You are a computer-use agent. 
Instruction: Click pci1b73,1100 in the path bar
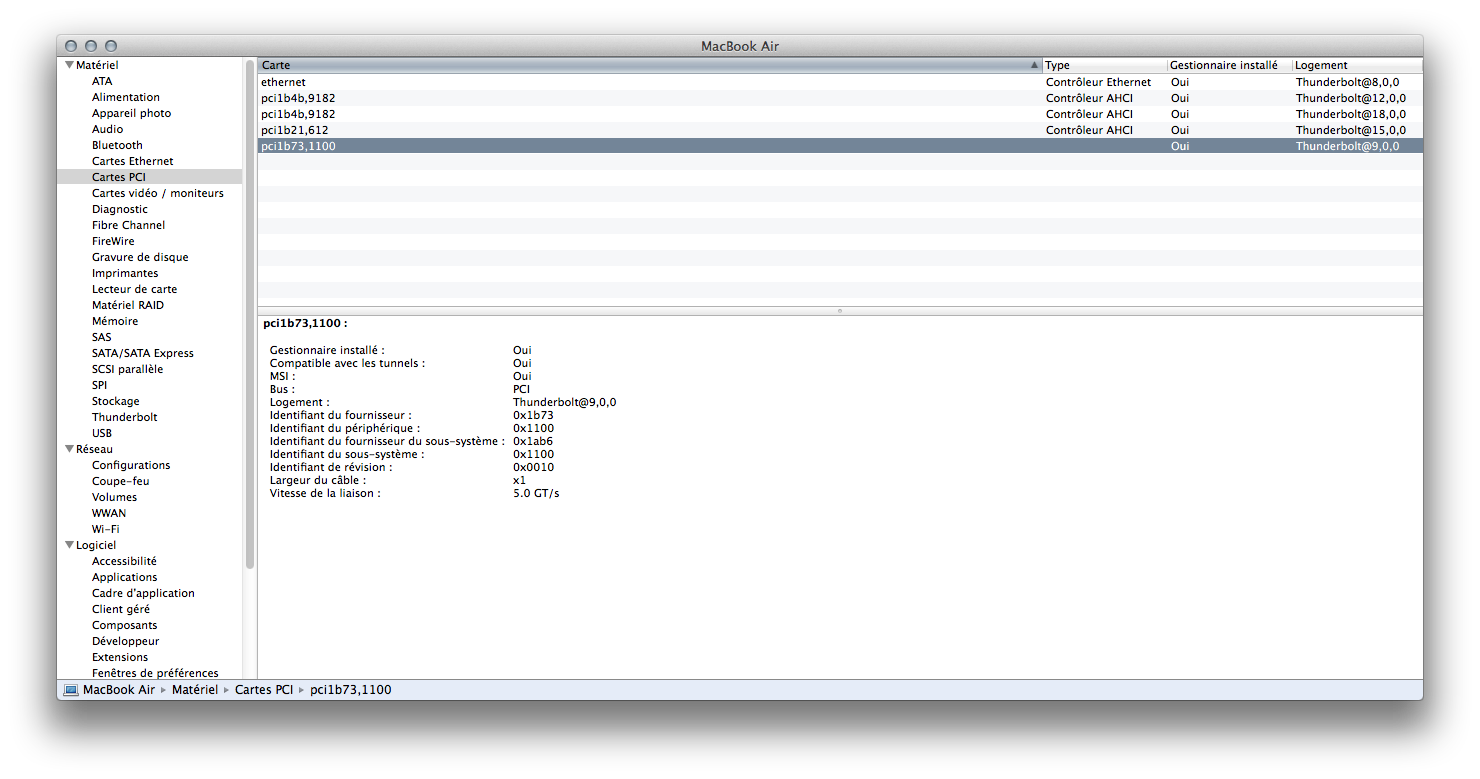pyautogui.click(x=351, y=690)
